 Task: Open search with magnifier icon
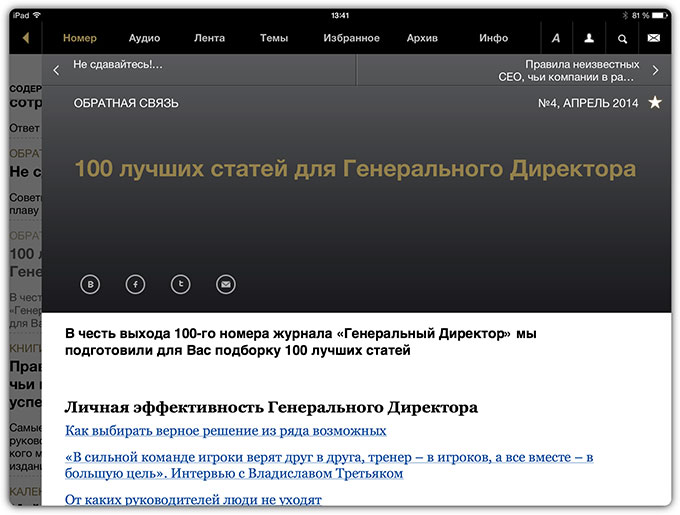click(x=622, y=39)
